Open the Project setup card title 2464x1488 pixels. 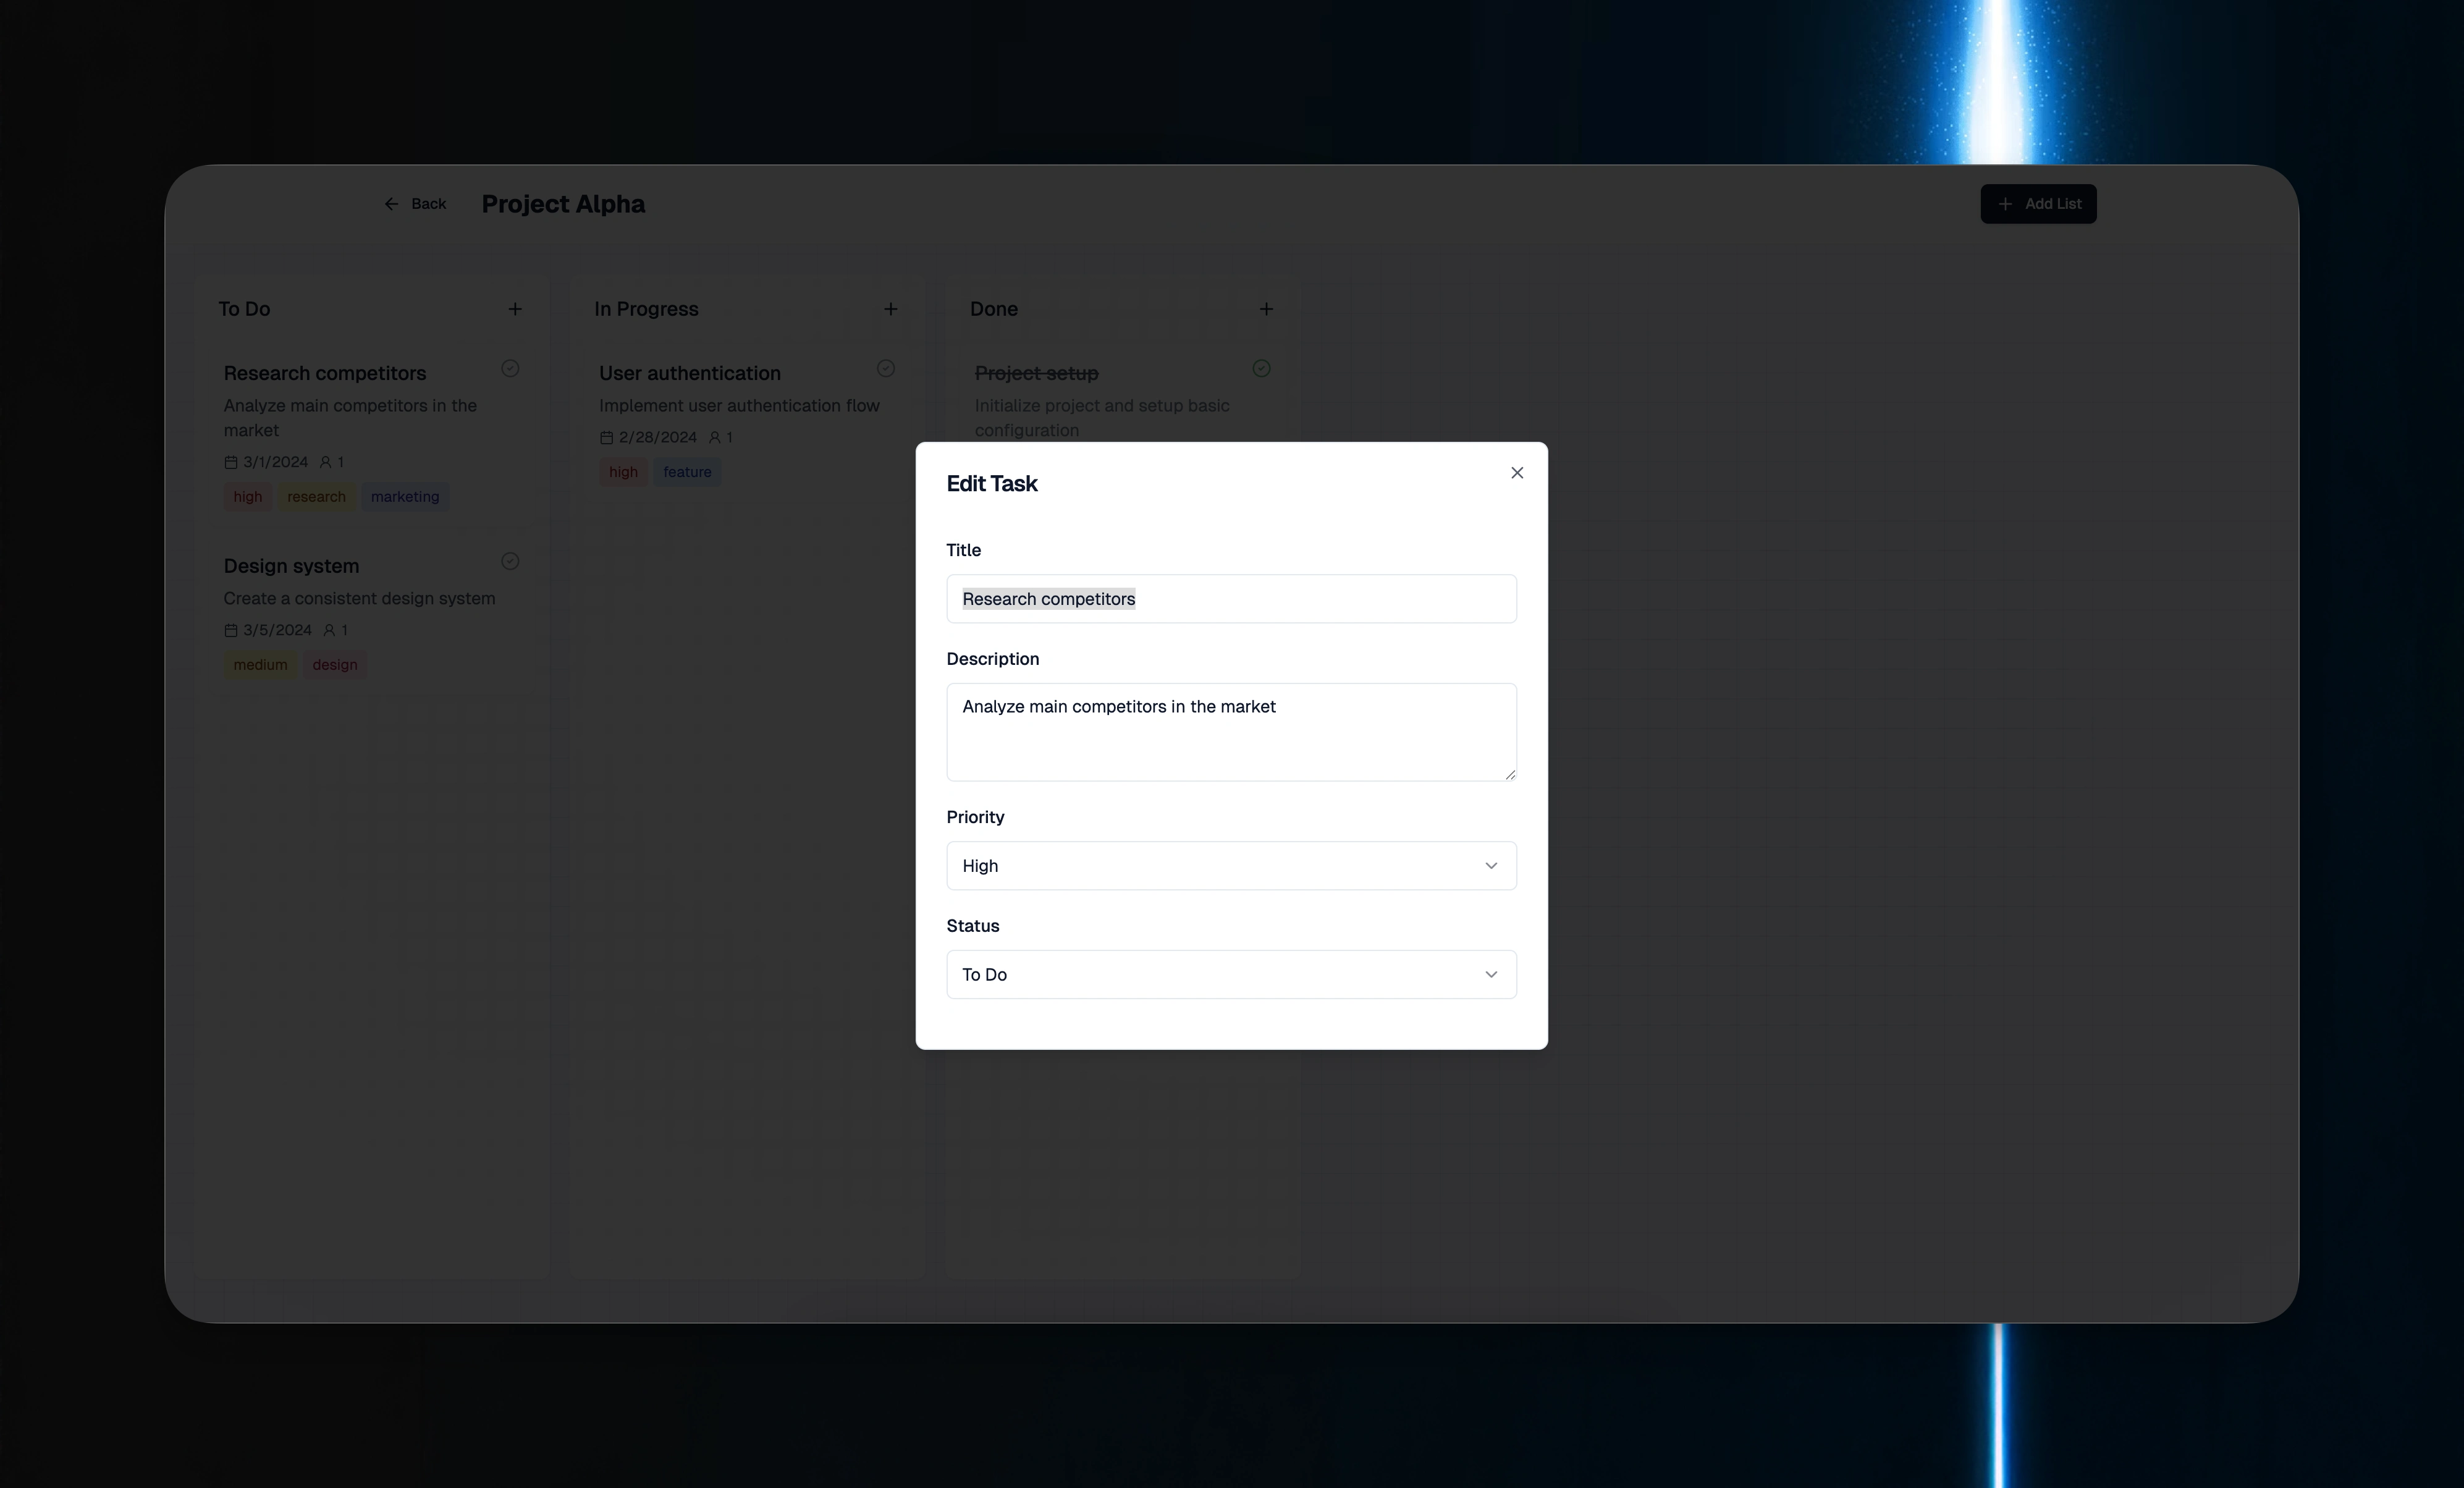point(1036,373)
